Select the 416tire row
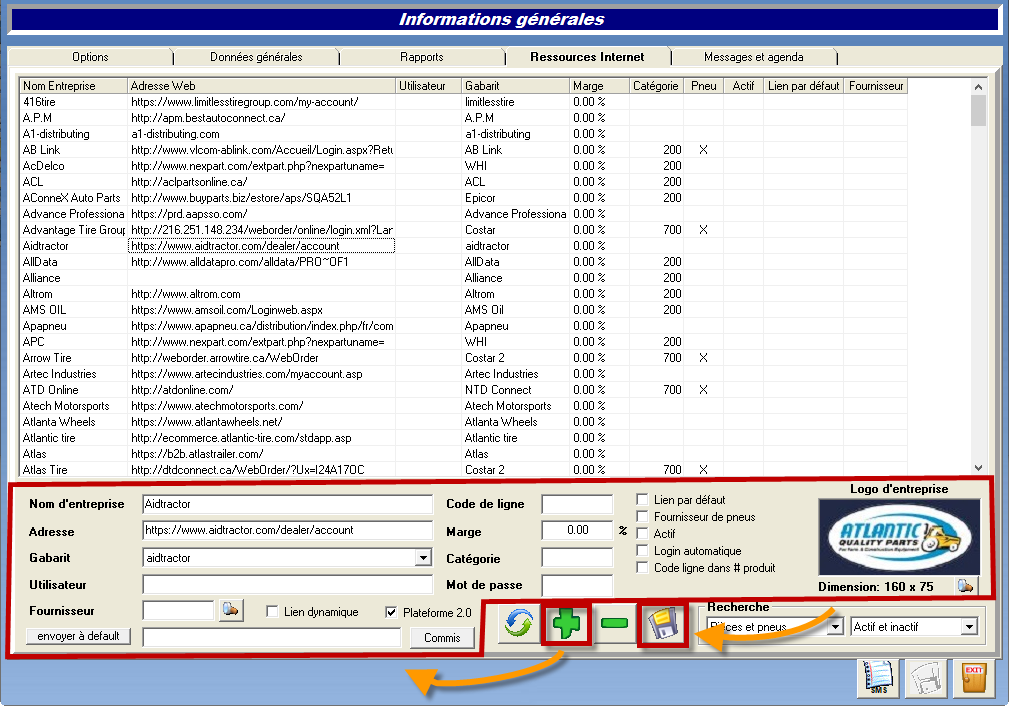The height and width of the screenshot is (706, 1009). point(463,102)
